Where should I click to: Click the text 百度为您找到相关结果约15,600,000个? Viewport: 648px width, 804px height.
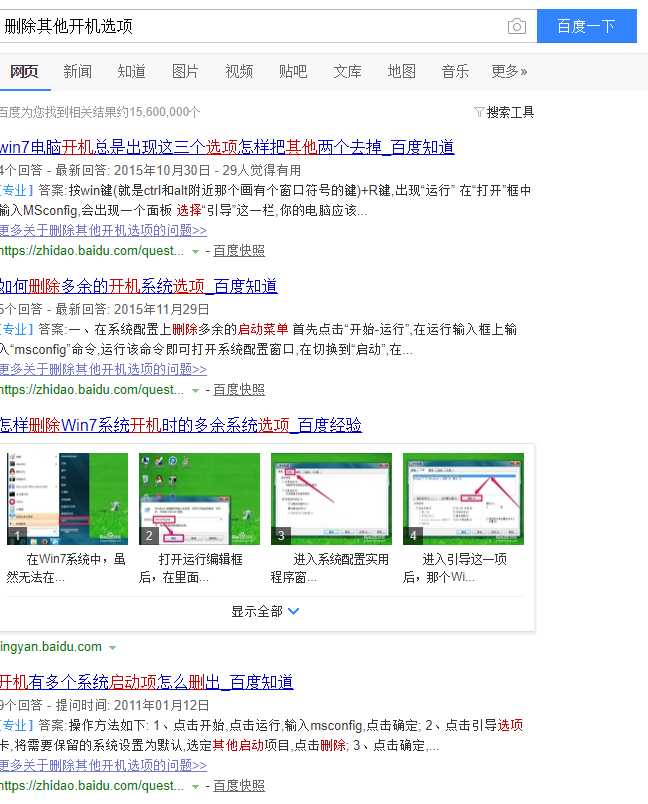tap(100, 112)
